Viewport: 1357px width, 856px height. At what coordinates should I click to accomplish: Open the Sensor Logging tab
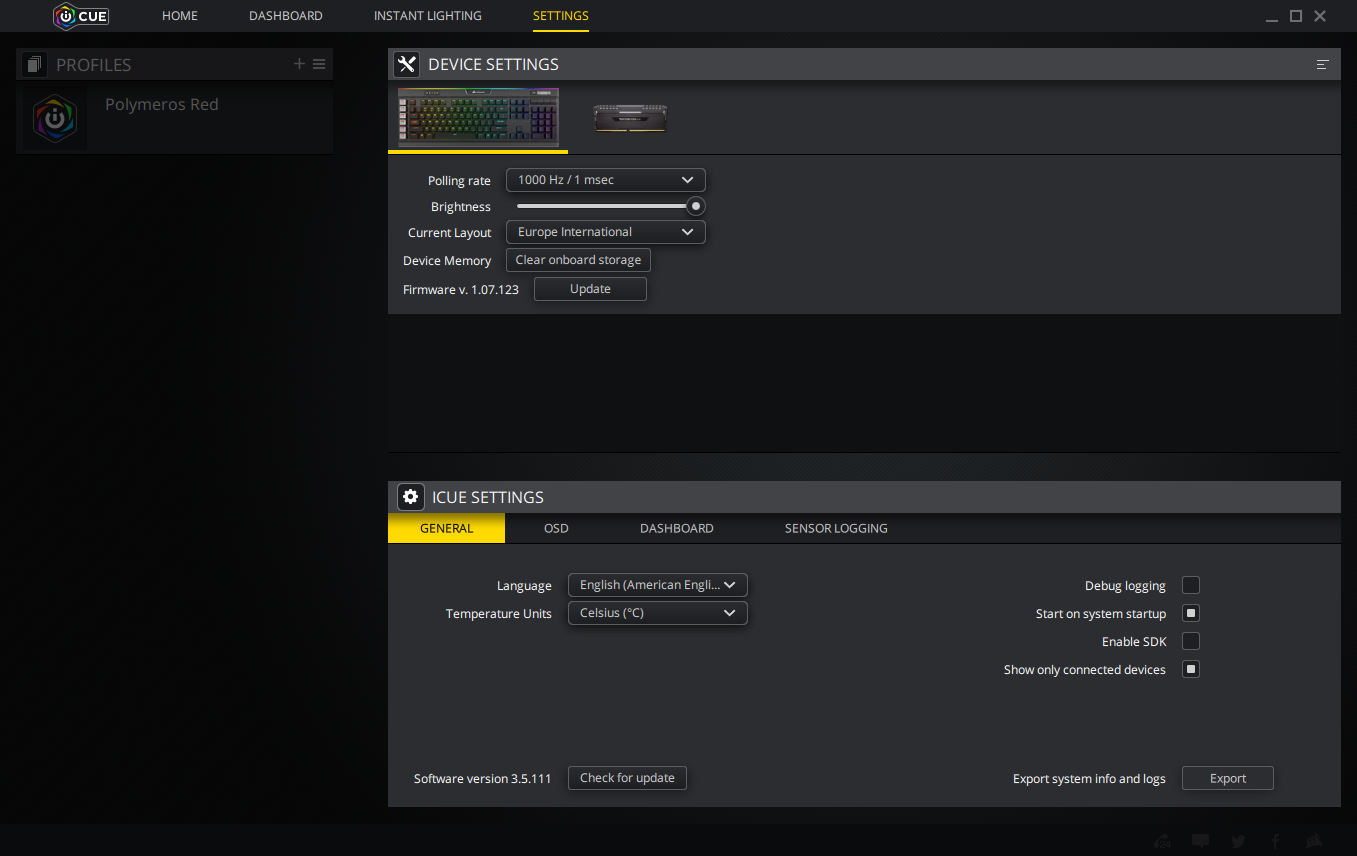click(836, 528)
